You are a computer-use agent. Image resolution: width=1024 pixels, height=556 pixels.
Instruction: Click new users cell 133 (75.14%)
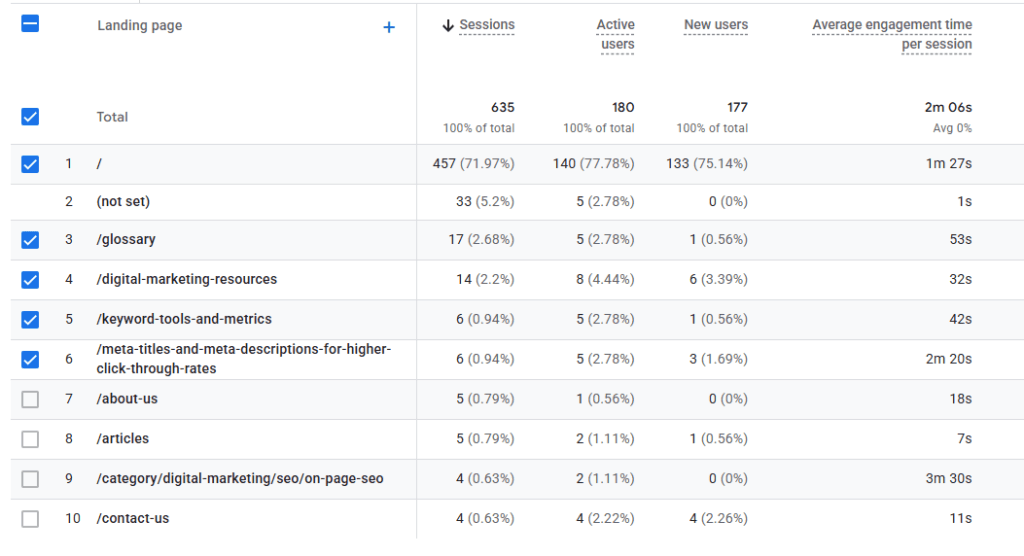(x=707, y=163)
